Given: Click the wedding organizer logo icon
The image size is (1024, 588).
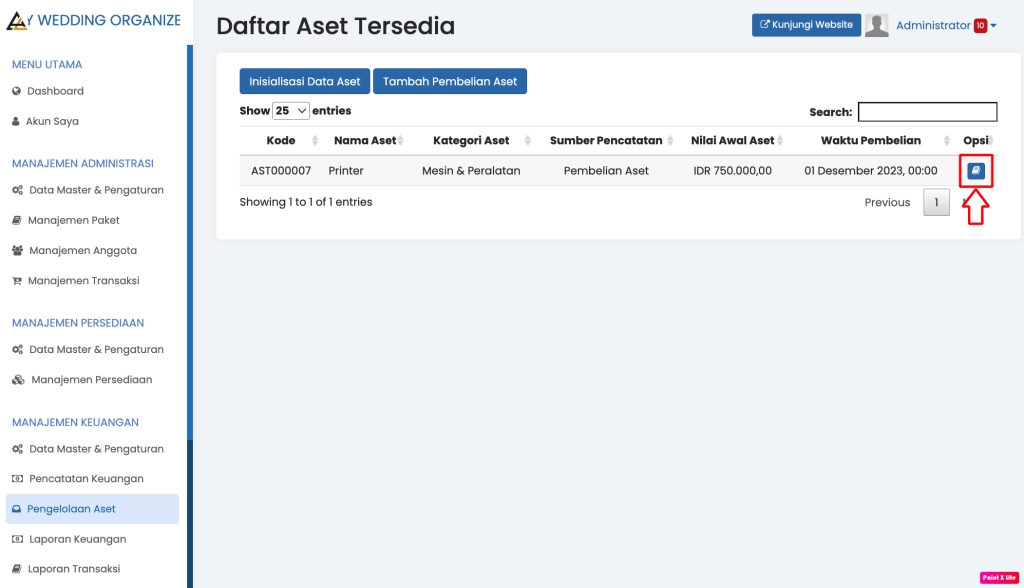Looking at the screenshot, I should (17, 21).
